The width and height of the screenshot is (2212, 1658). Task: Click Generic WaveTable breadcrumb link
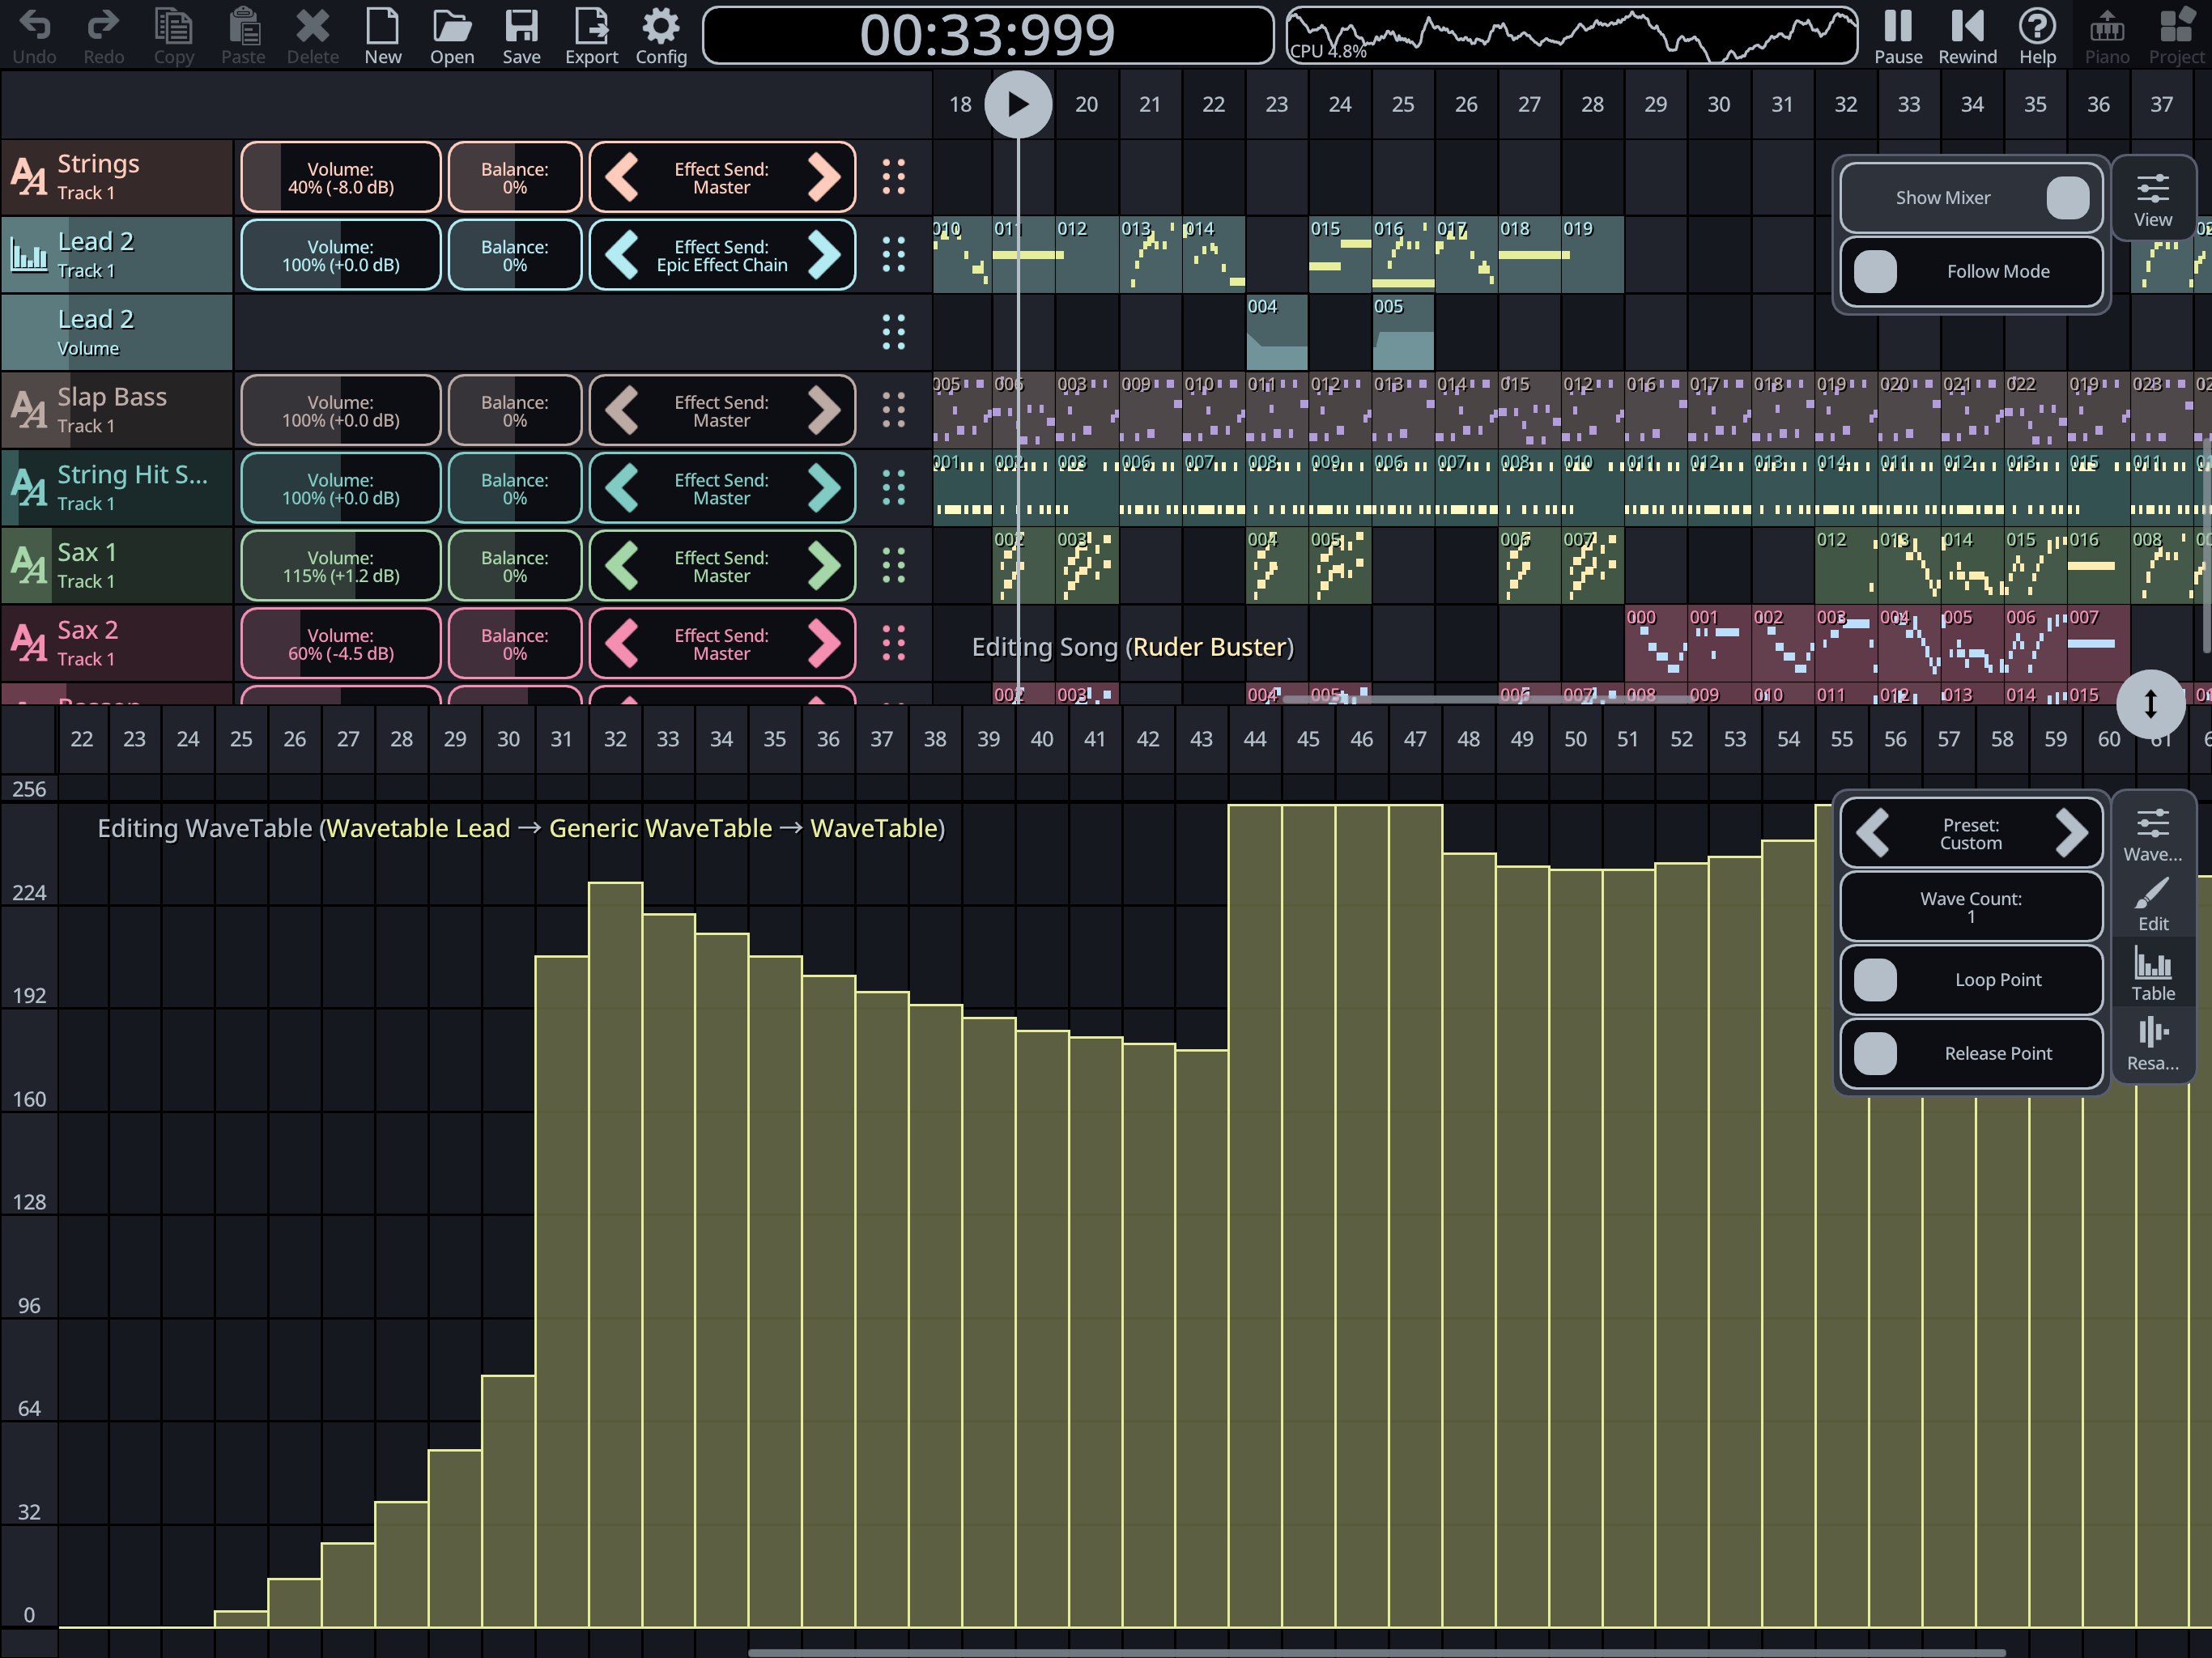click(660, 828)
